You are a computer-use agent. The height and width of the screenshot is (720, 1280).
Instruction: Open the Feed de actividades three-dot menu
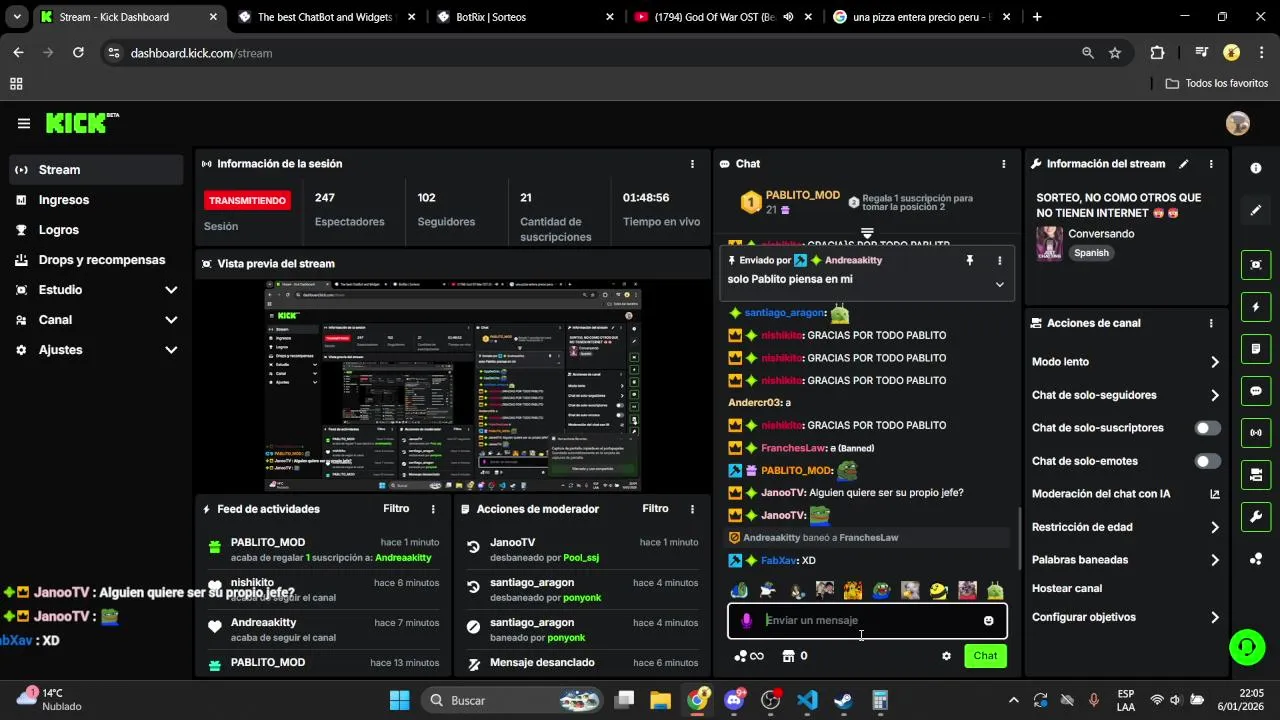pos(433,509)
